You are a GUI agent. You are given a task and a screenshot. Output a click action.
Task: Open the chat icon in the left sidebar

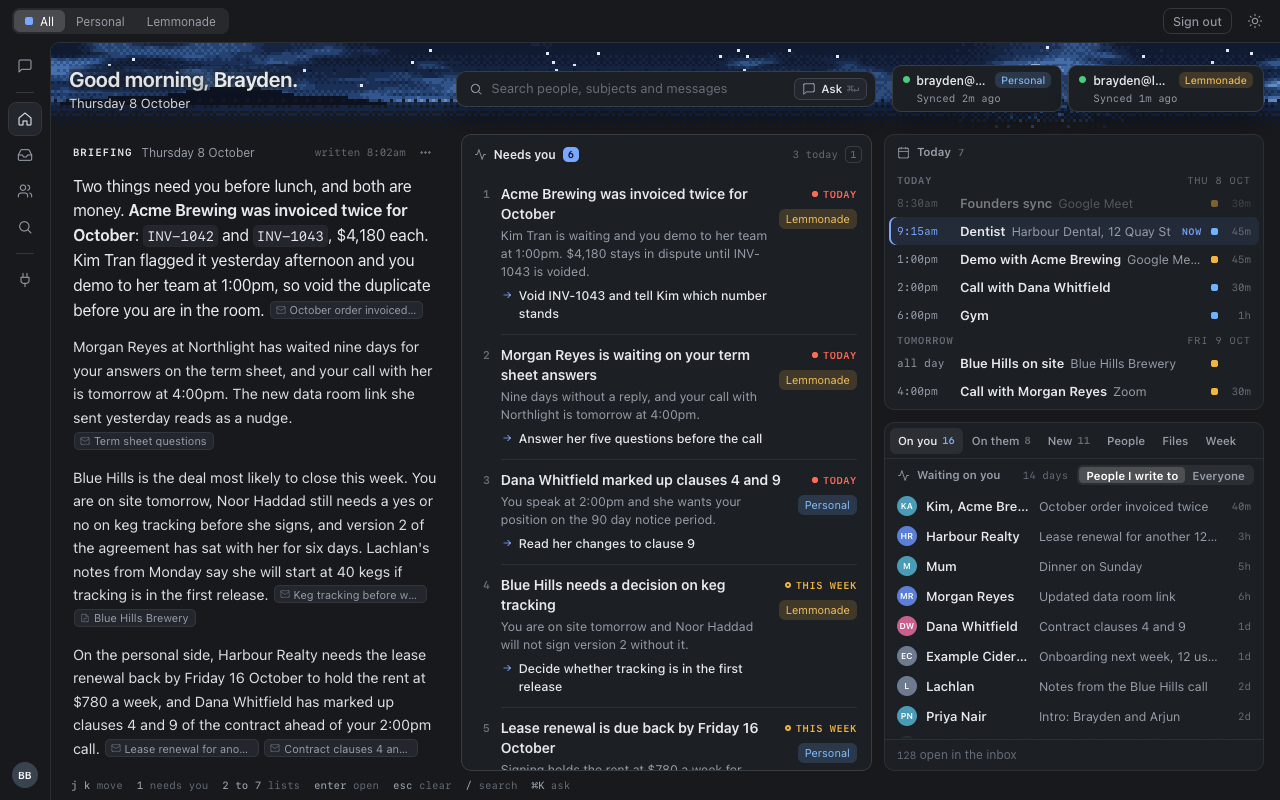(x=25, y=66)
